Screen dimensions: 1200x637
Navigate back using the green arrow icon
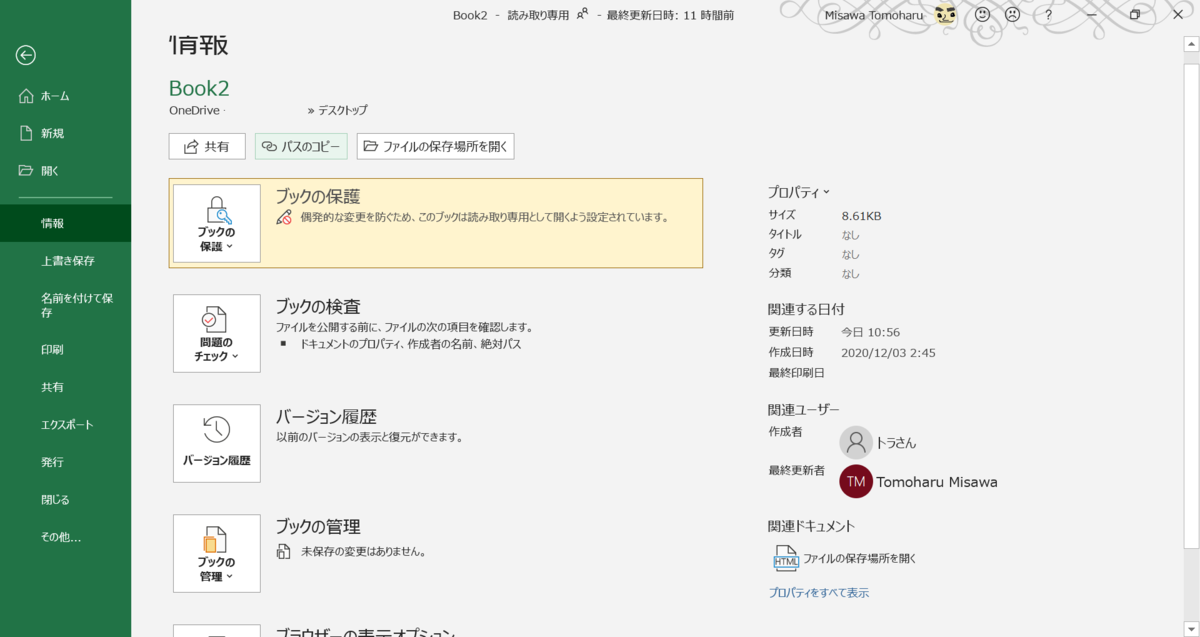click(x=25, y=55)
